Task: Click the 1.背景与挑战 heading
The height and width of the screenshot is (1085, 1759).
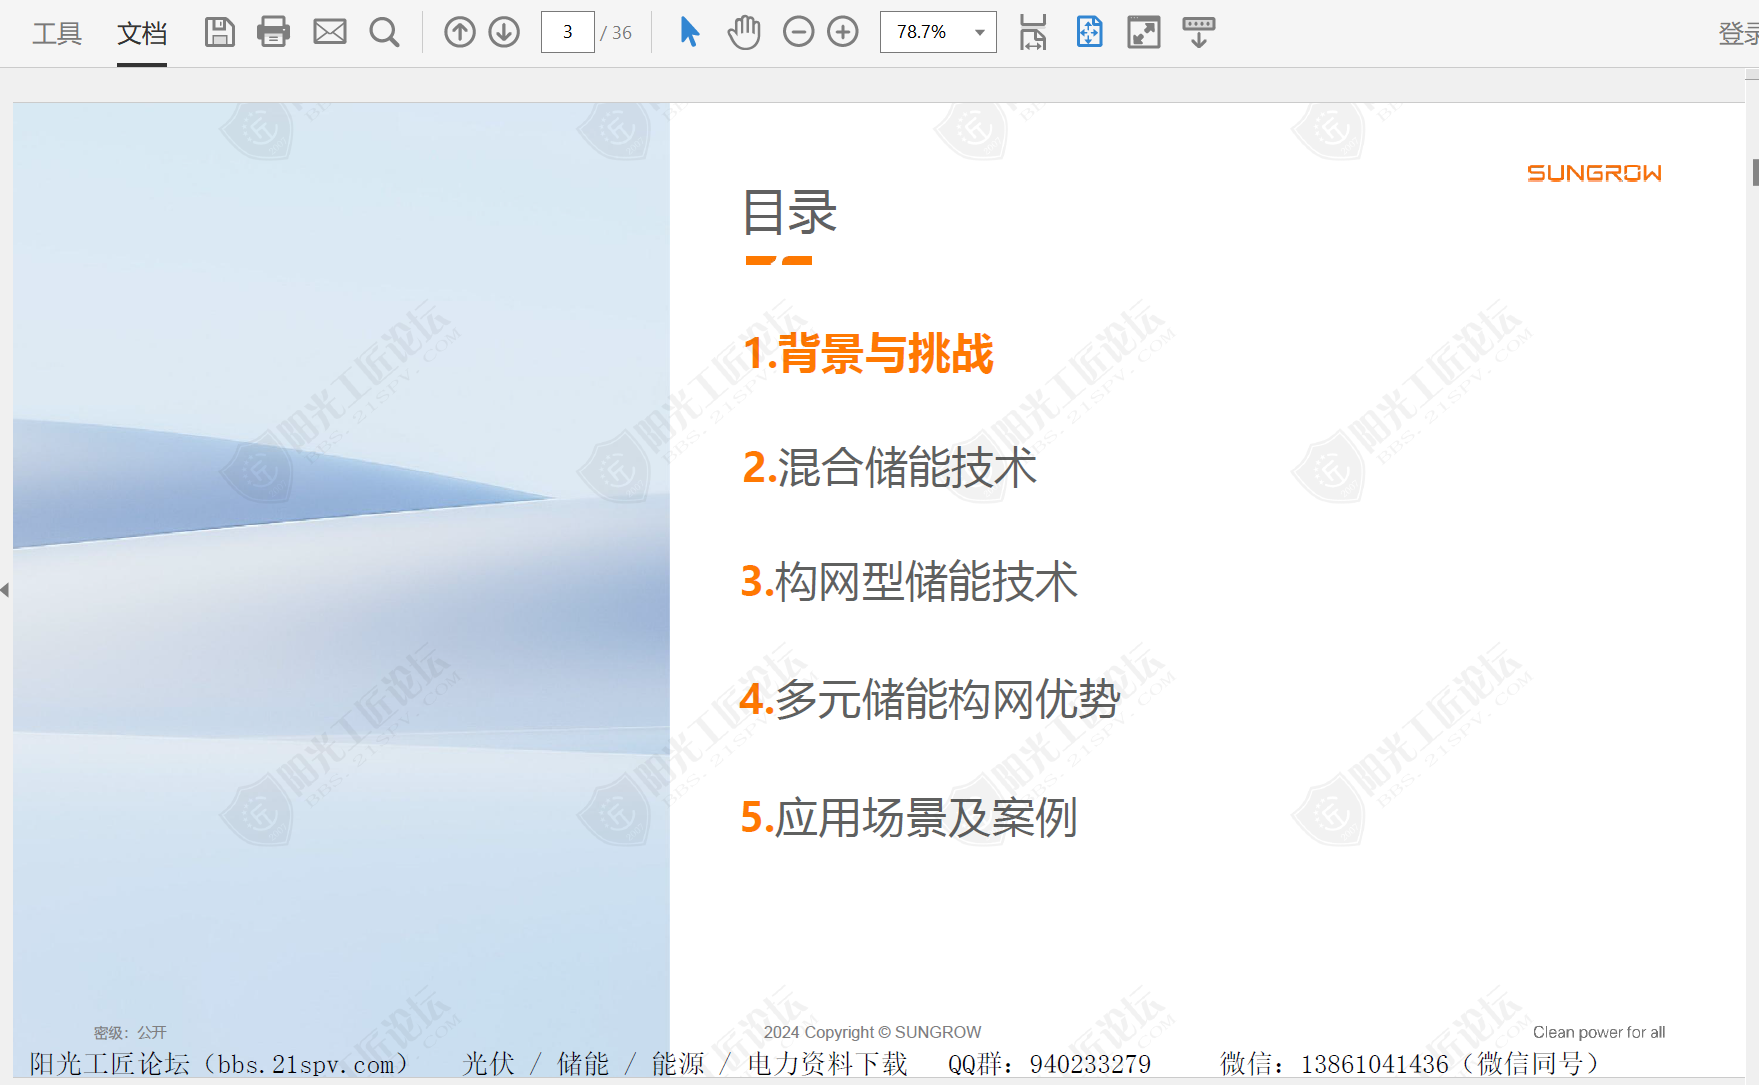Action: tap(868, 354)
